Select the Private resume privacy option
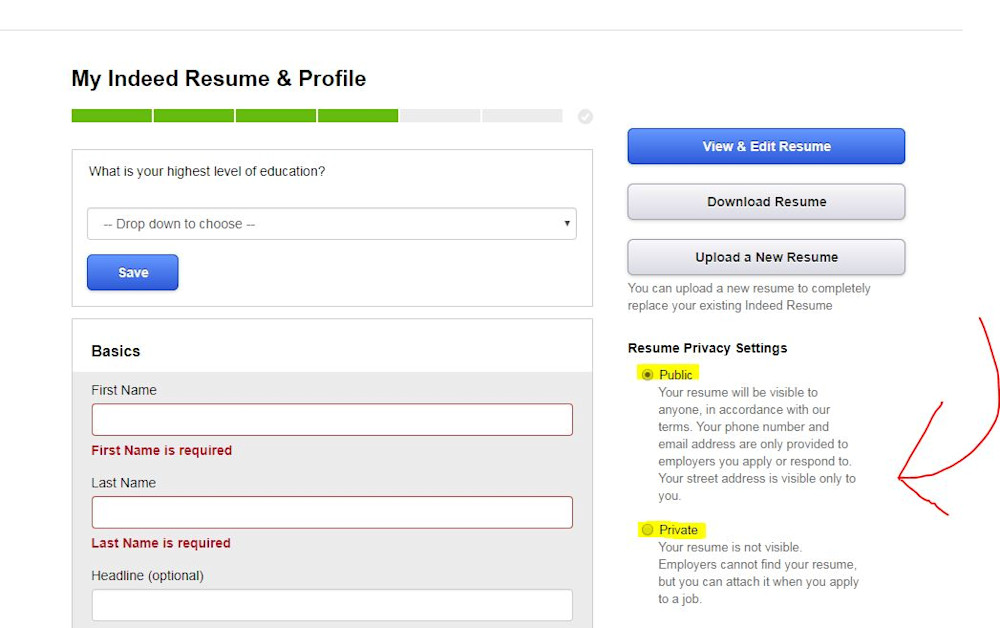Screen dimensions: 1000x628 coord(647,530)
